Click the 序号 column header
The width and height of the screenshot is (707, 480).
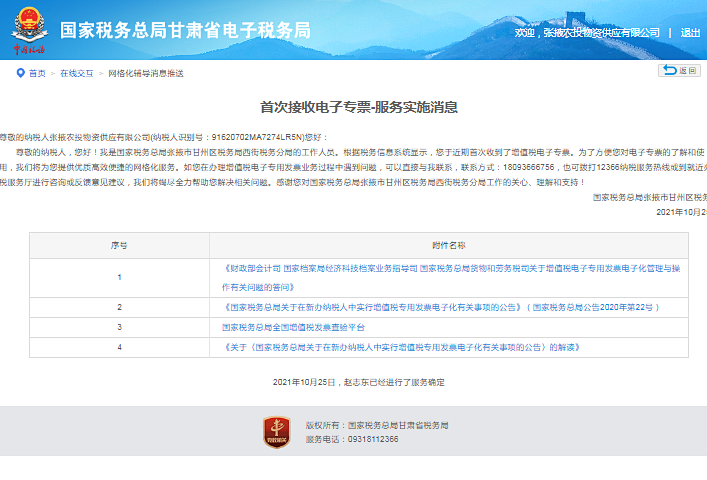tap(119, 246)
